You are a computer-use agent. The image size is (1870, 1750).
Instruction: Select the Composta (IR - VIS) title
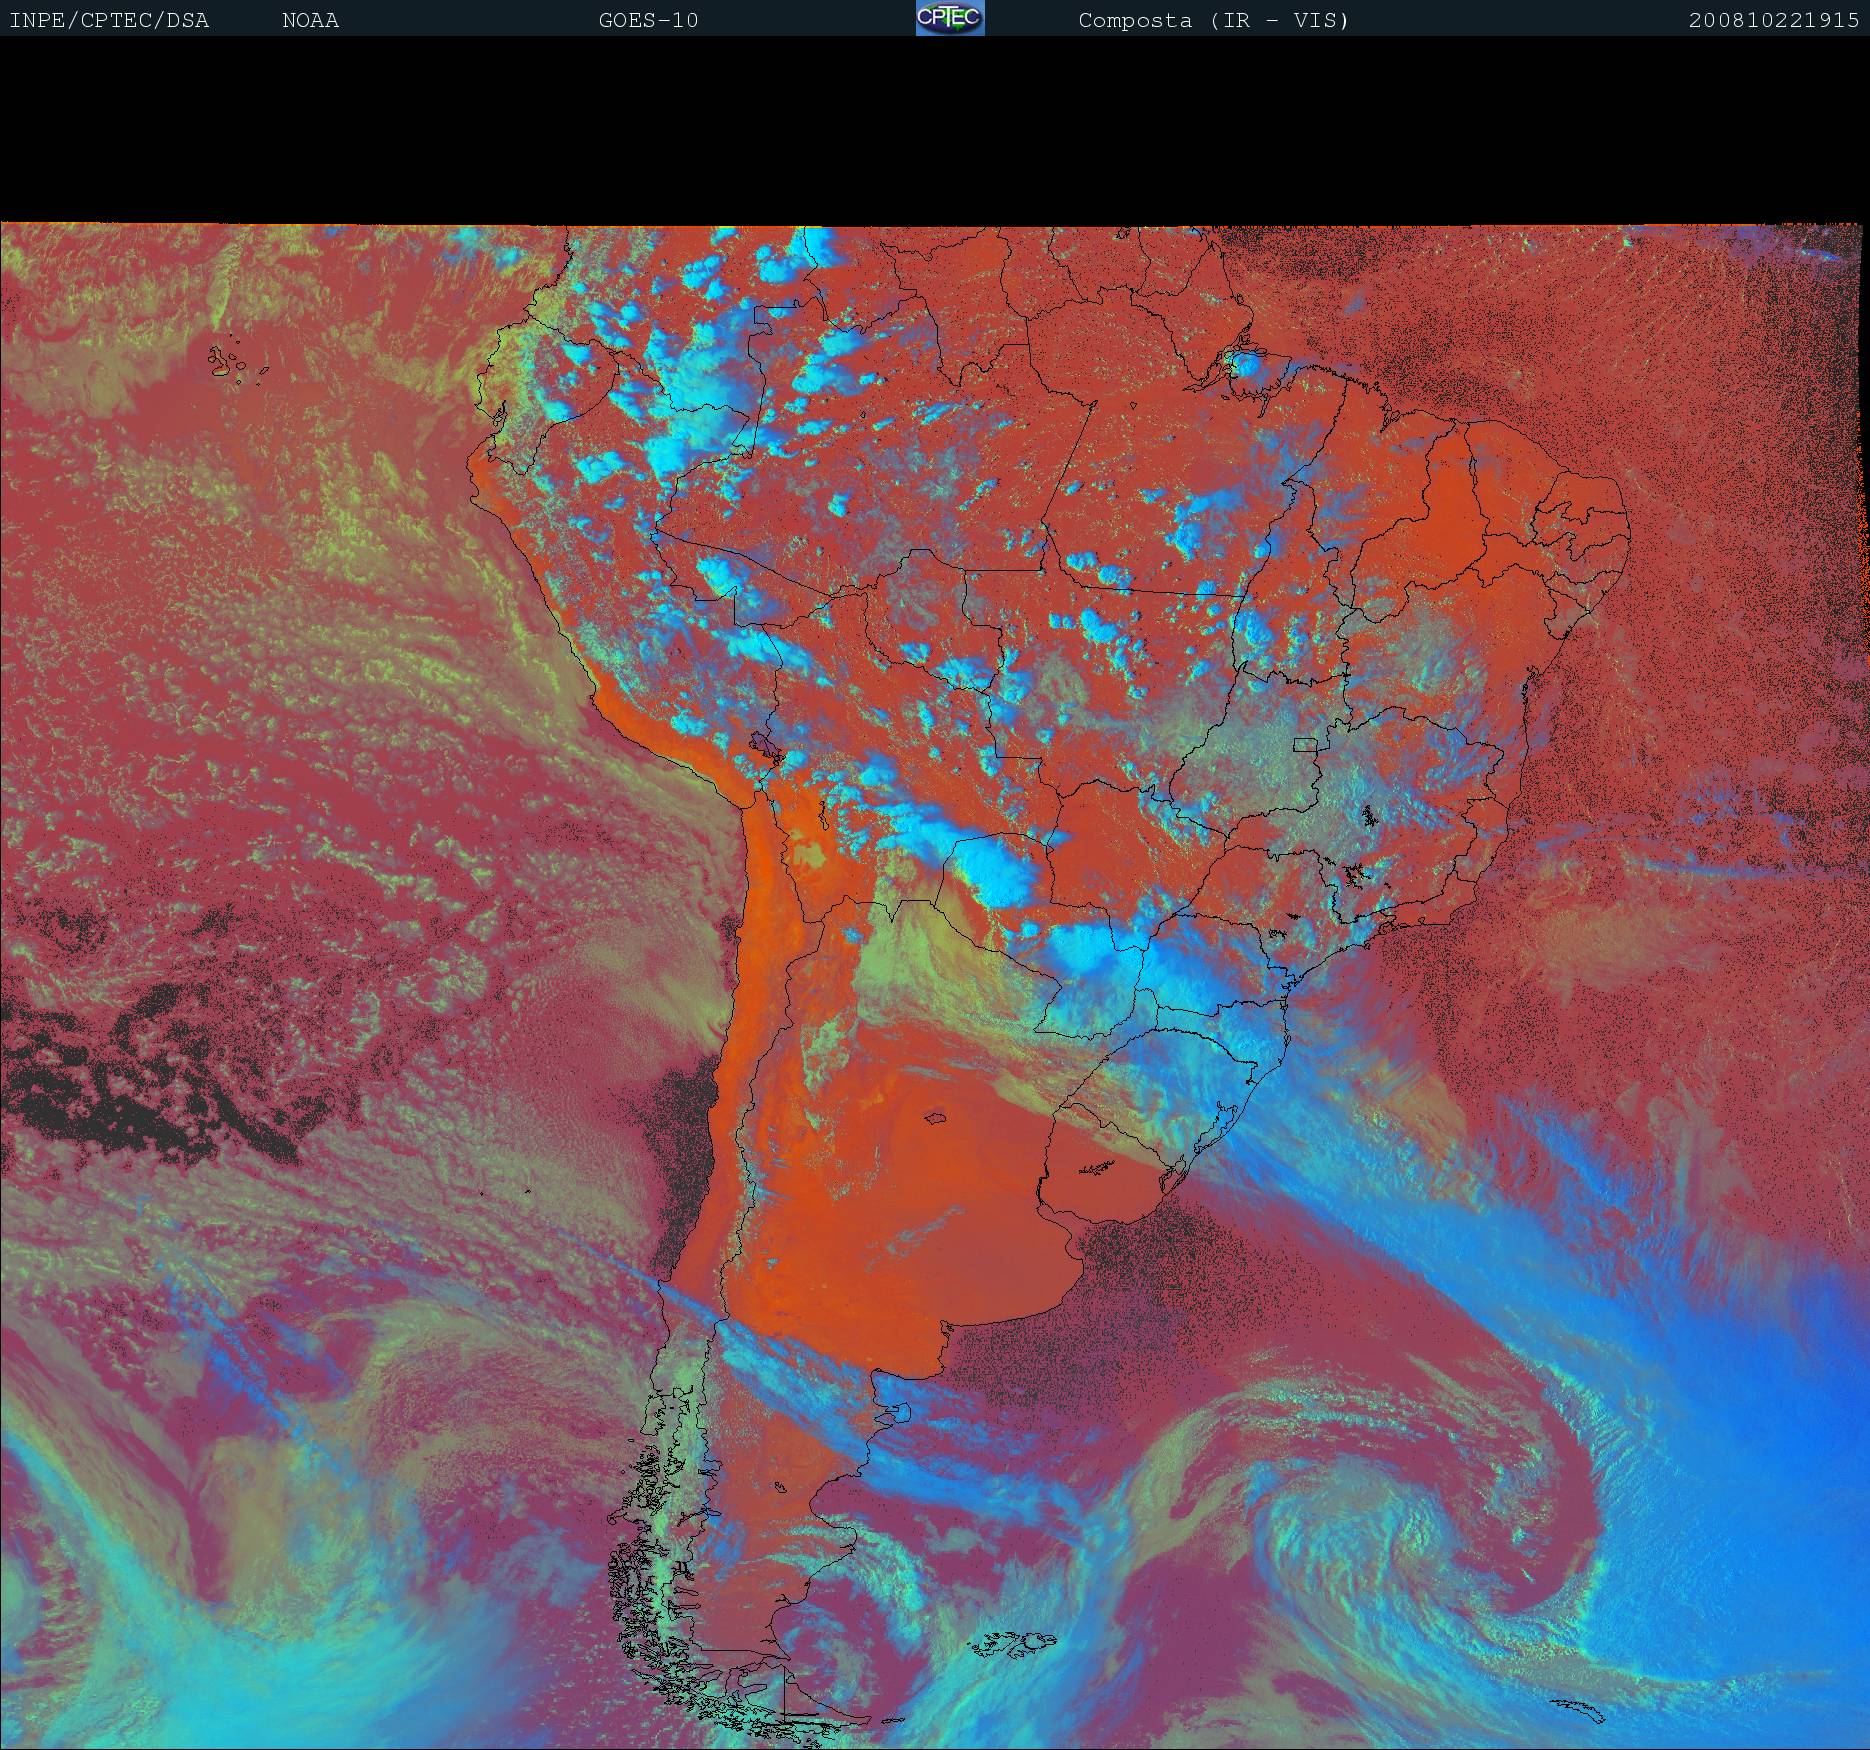pos(1213,20)
